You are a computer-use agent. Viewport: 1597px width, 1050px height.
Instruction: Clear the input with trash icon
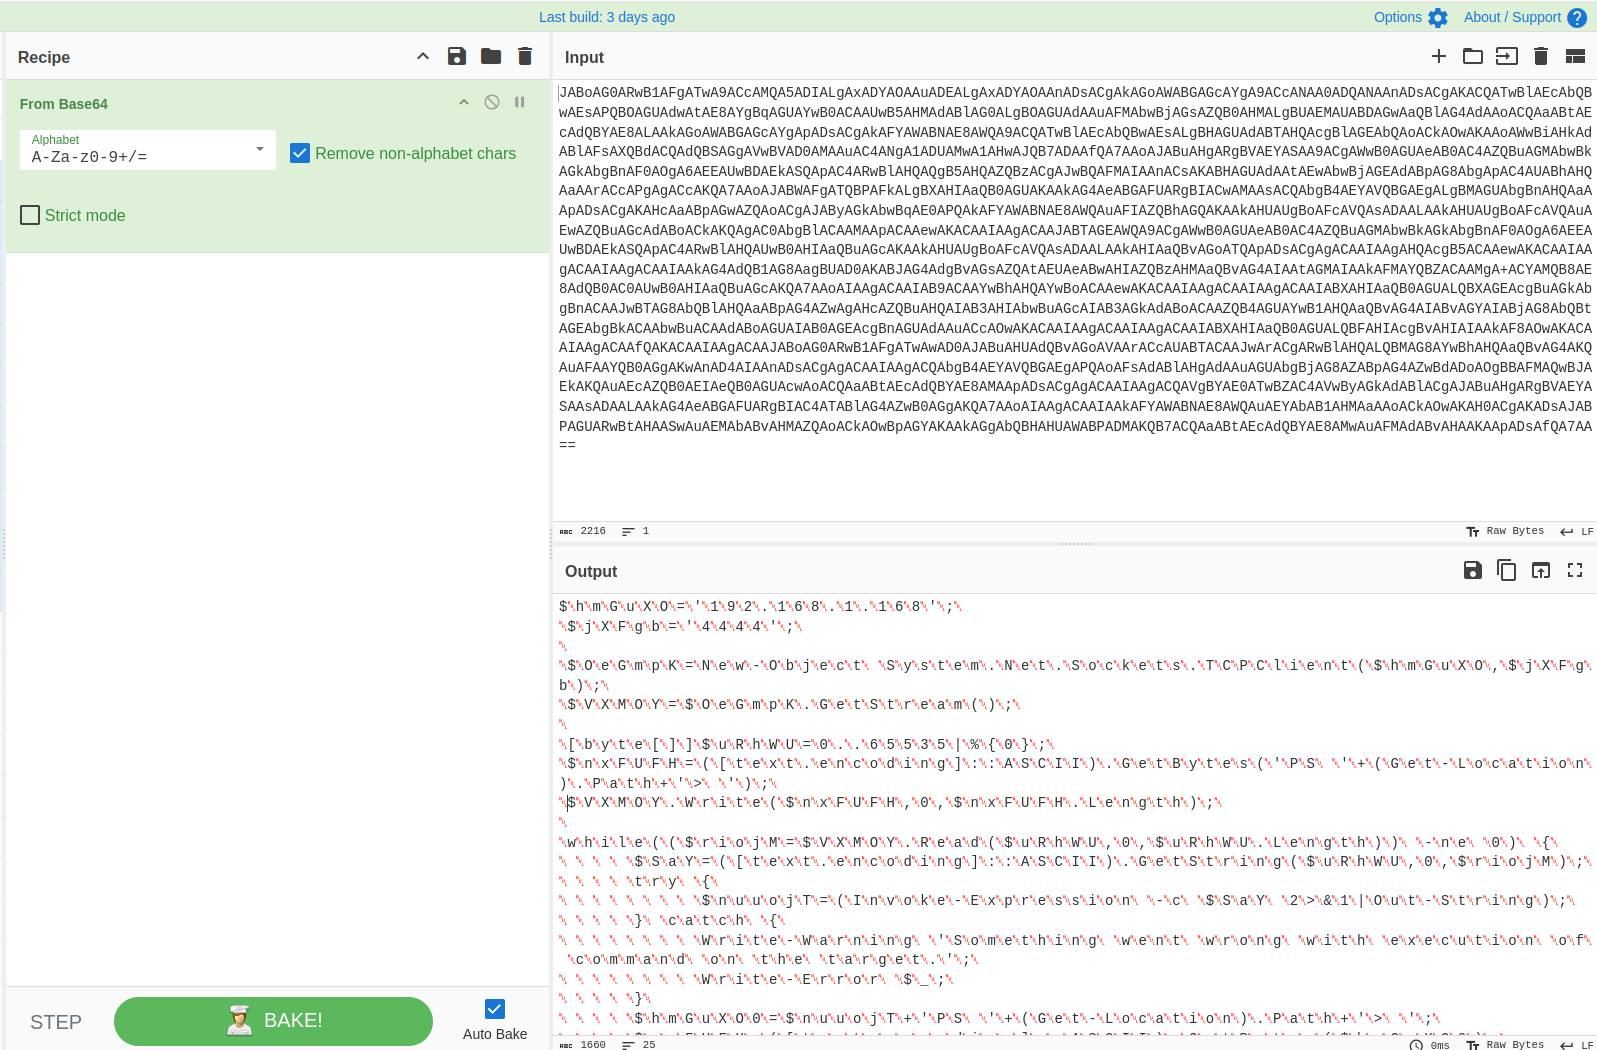click(x=1541, y=56)
